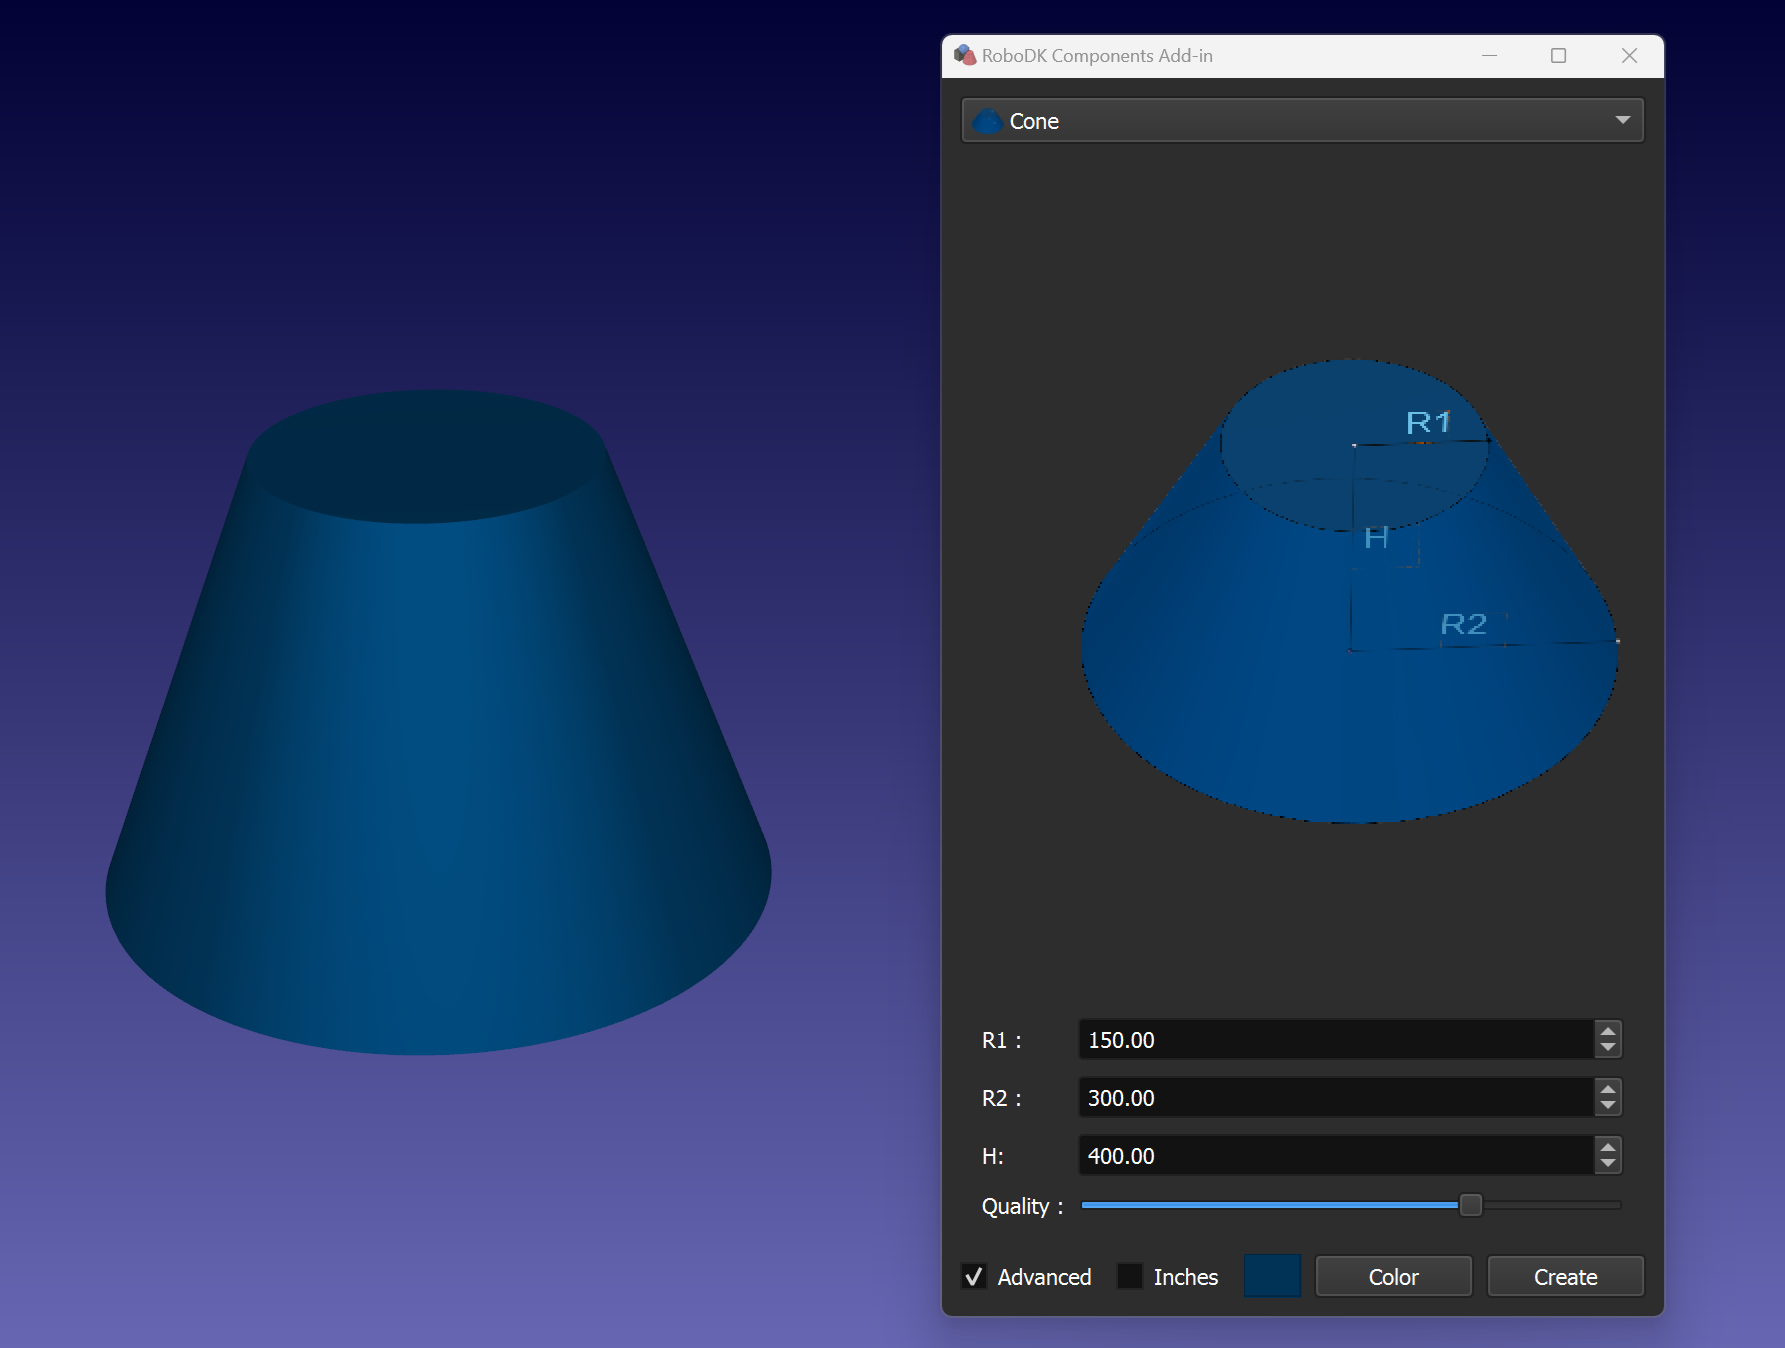Increase R2 using its up spinner arrow
This screenshot has width=1785, height=1348.
point(1607,1089)
